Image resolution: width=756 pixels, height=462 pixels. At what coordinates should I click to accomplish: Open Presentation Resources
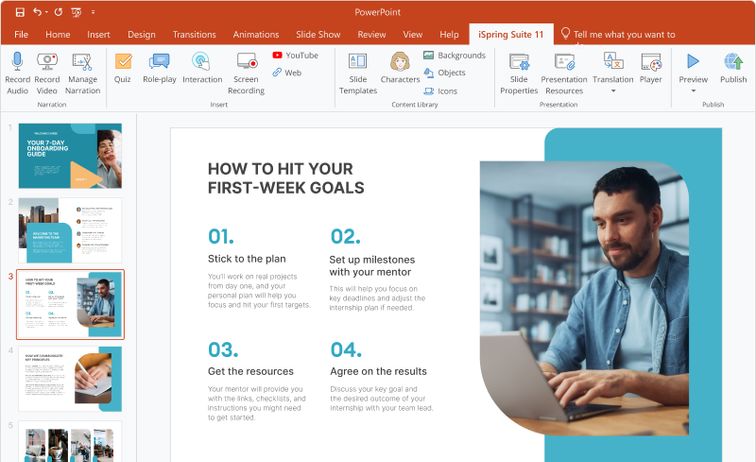564,73
